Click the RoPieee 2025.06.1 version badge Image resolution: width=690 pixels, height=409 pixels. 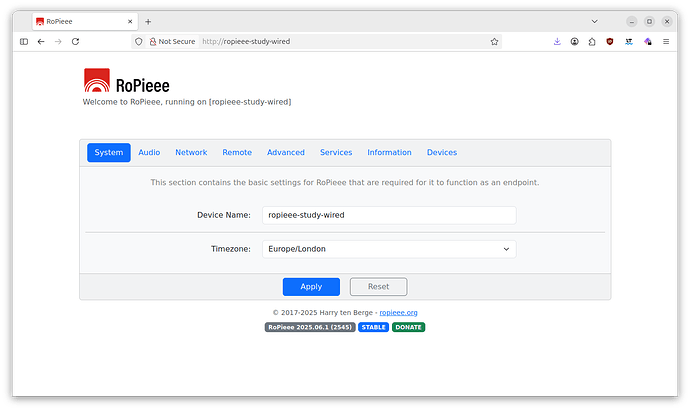pos(310,327)
